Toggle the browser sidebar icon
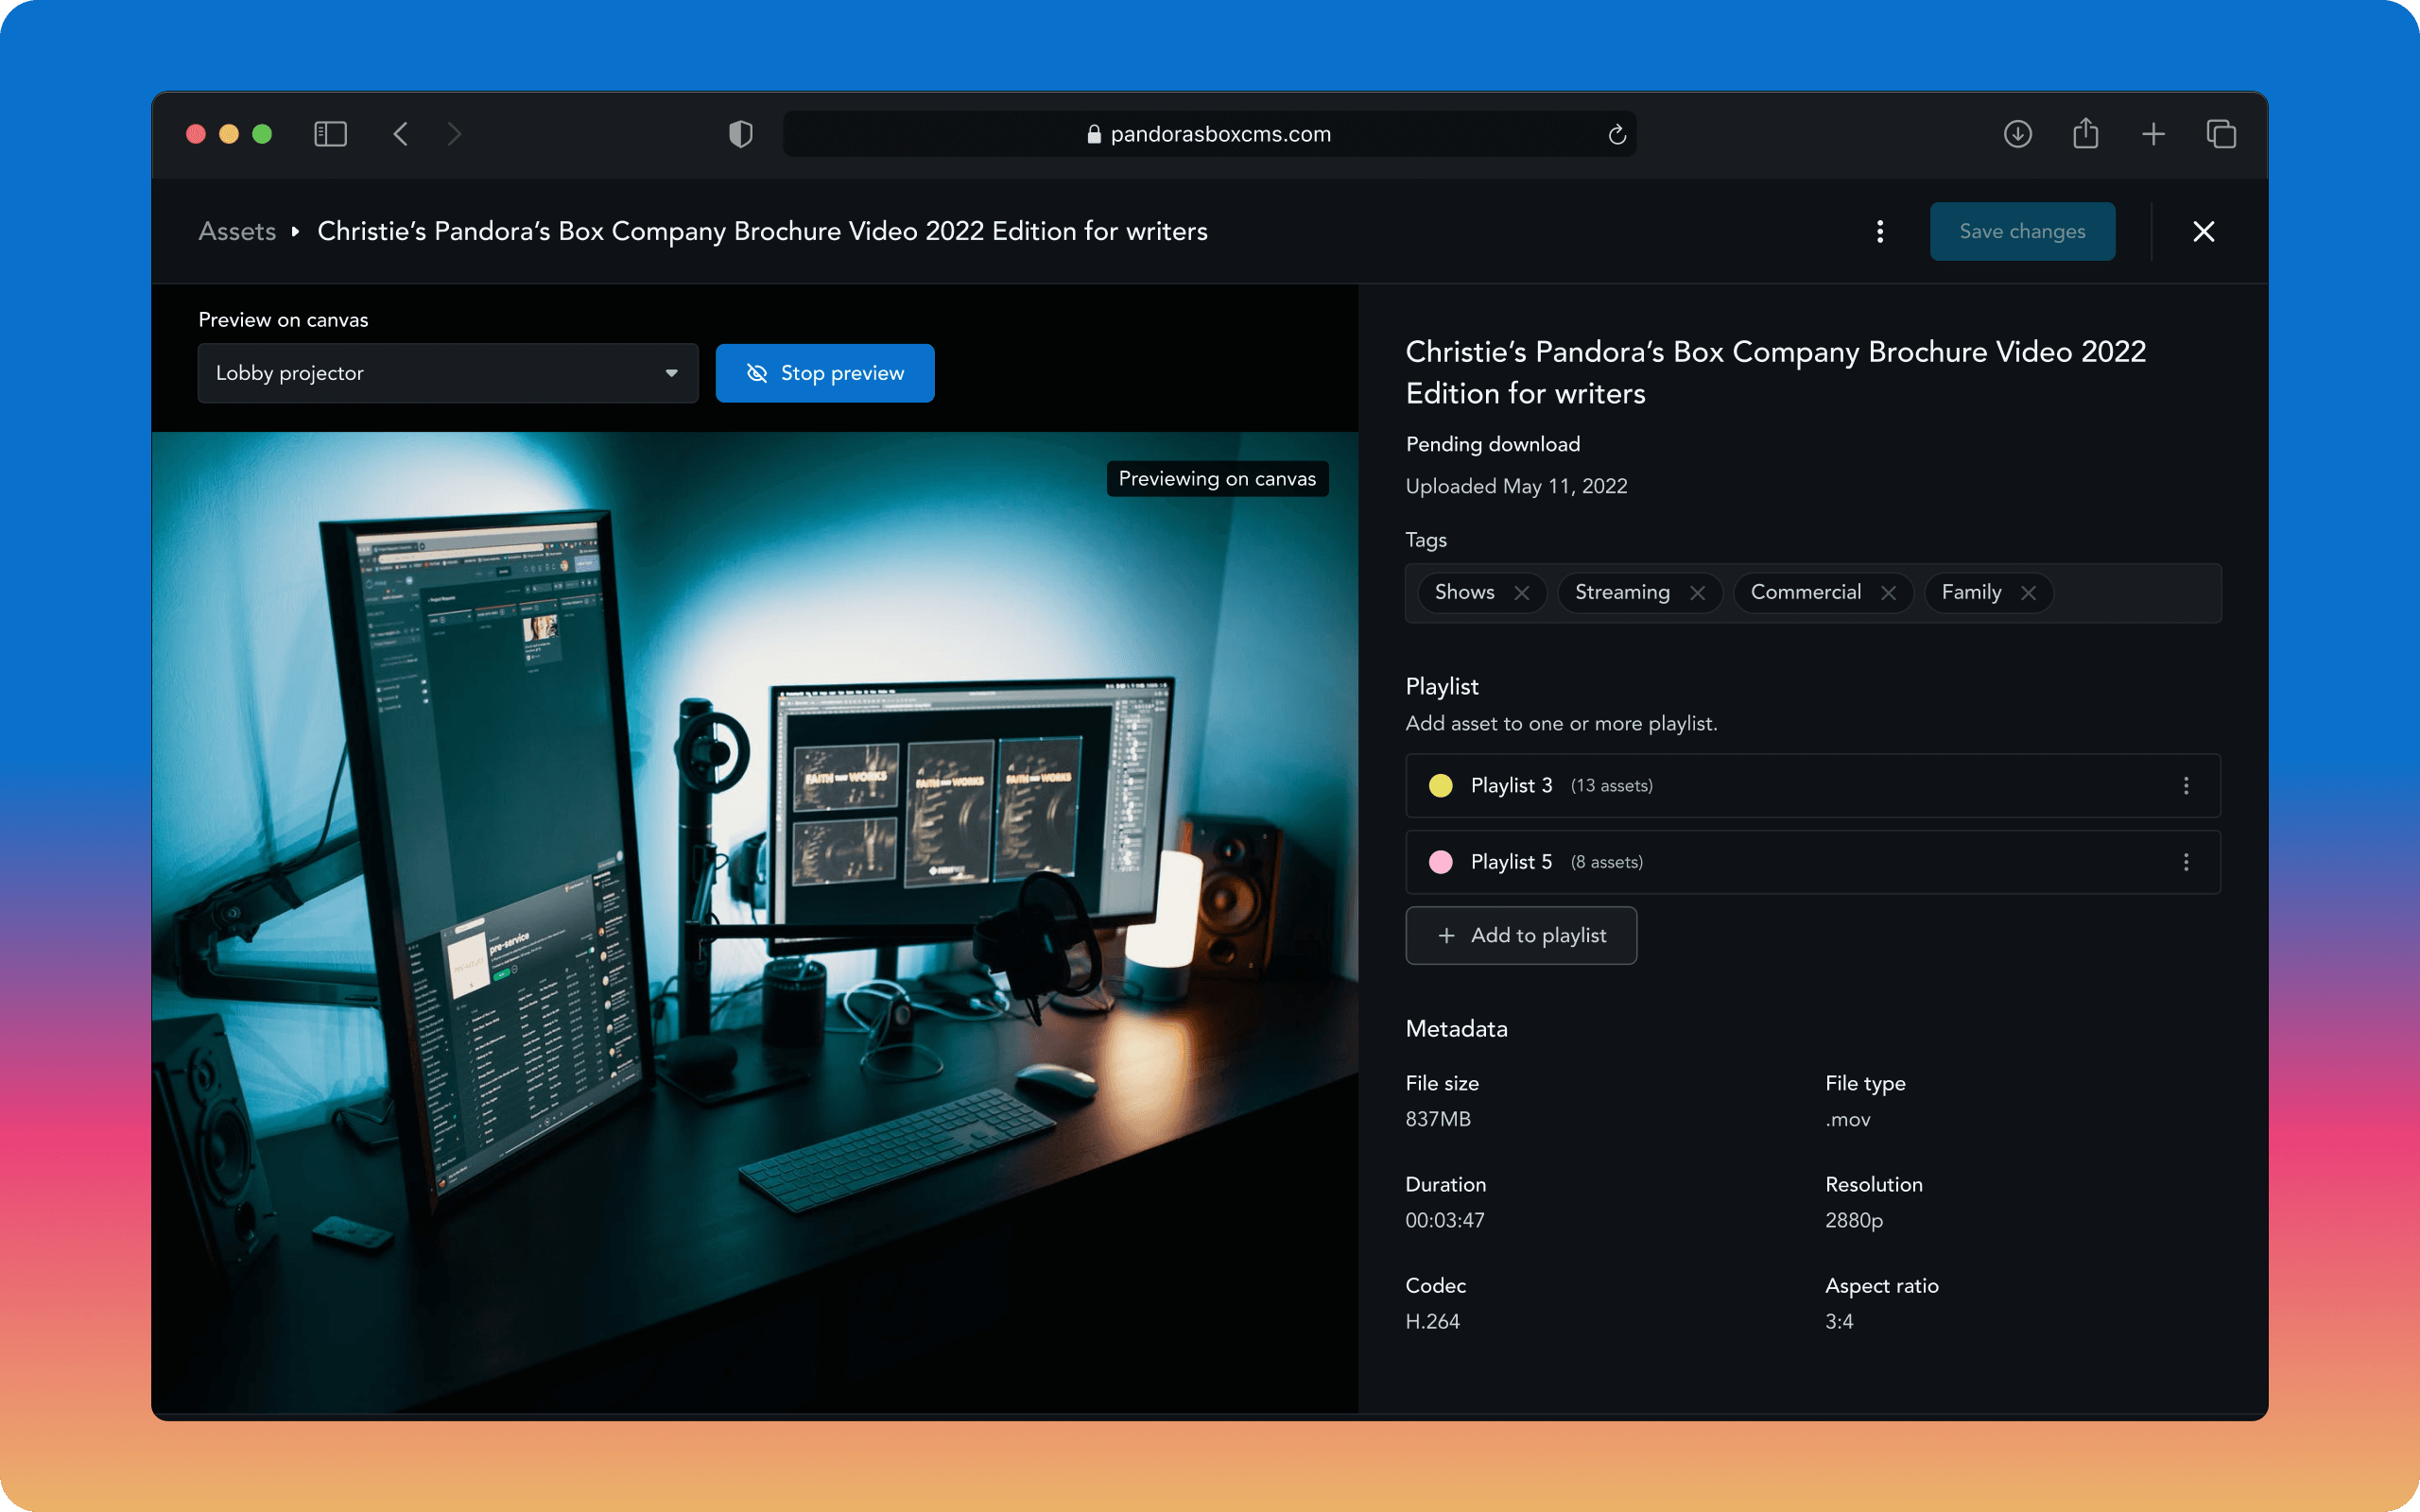The image size is (2420, 1512). [x=330, y=134]
